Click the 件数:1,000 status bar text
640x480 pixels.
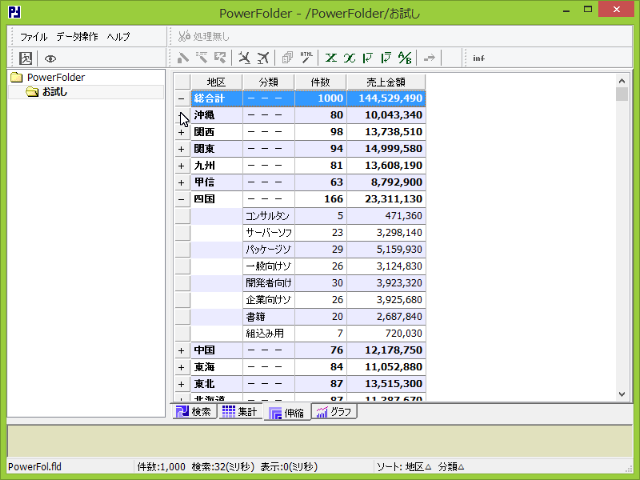click(x=161, y=467)
